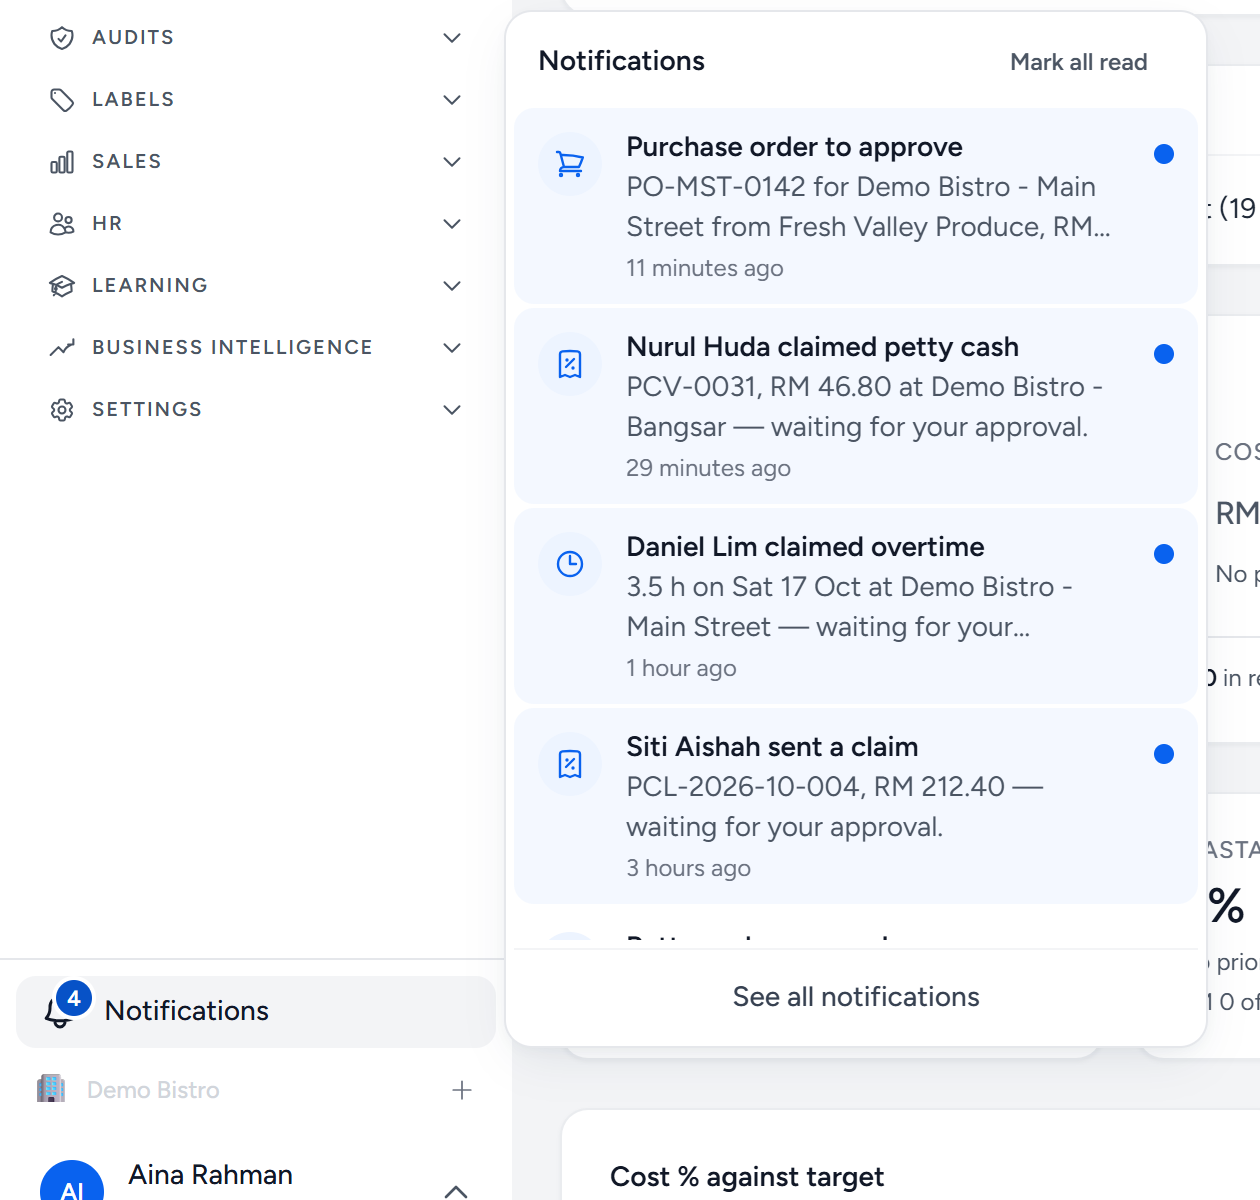Click the PCV-0031 RM 46.80 description text
This screenshot has width=1260, height=1200.
tap(864, 407)
